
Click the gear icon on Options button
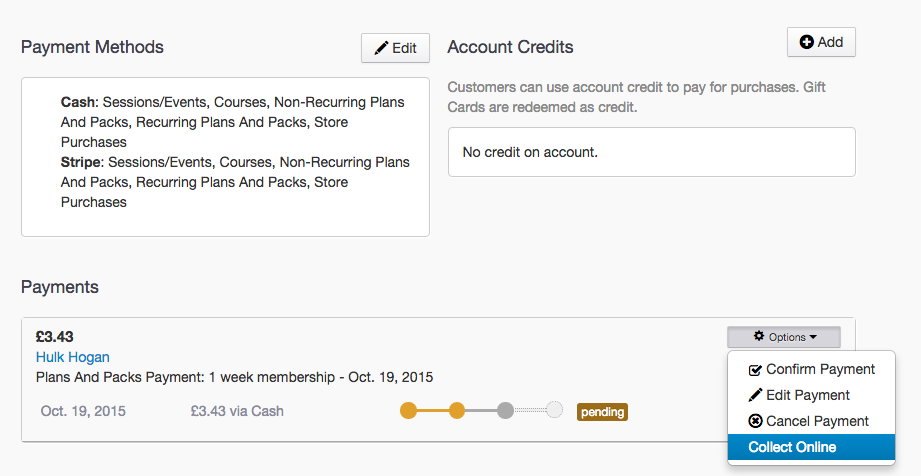[x=759, y=337]
